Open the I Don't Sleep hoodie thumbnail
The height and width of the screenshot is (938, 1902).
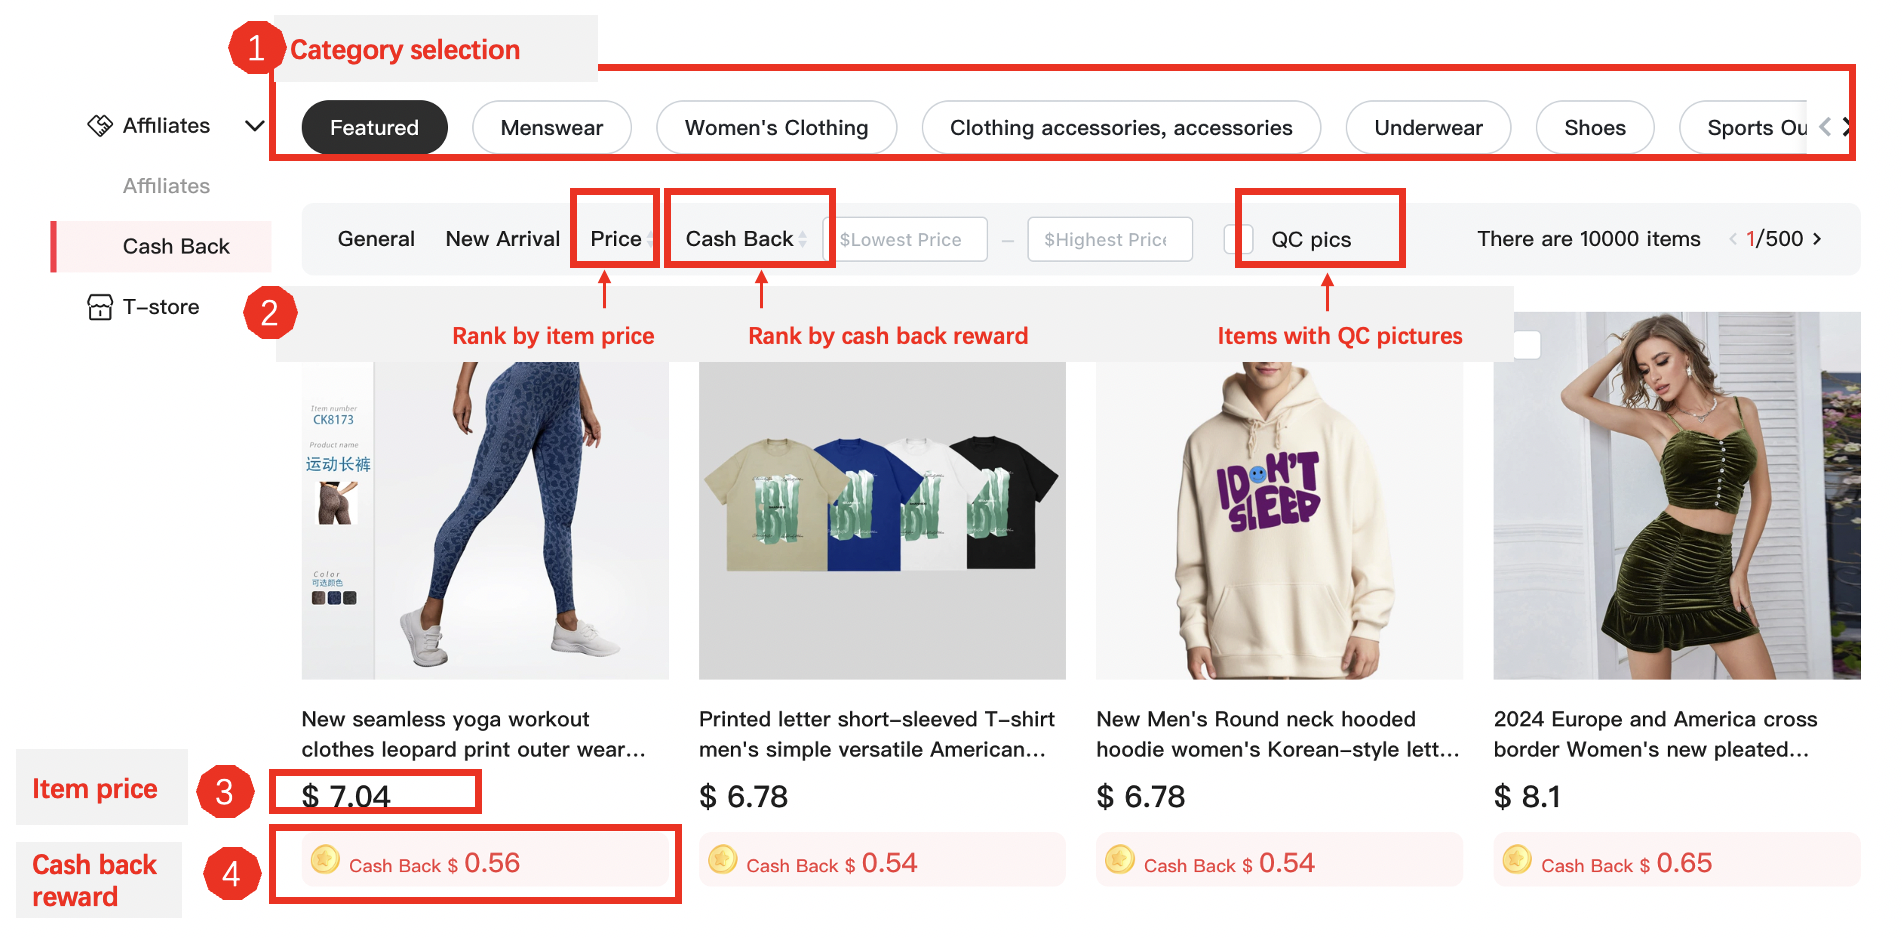click(1279, 520)
